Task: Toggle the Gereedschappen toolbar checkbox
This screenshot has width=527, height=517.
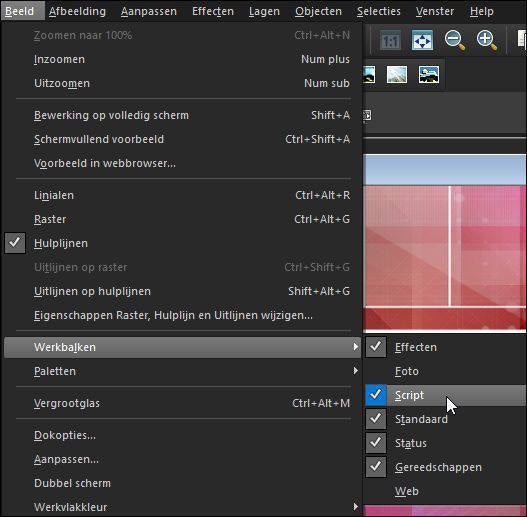Action: tap(376, 467)
